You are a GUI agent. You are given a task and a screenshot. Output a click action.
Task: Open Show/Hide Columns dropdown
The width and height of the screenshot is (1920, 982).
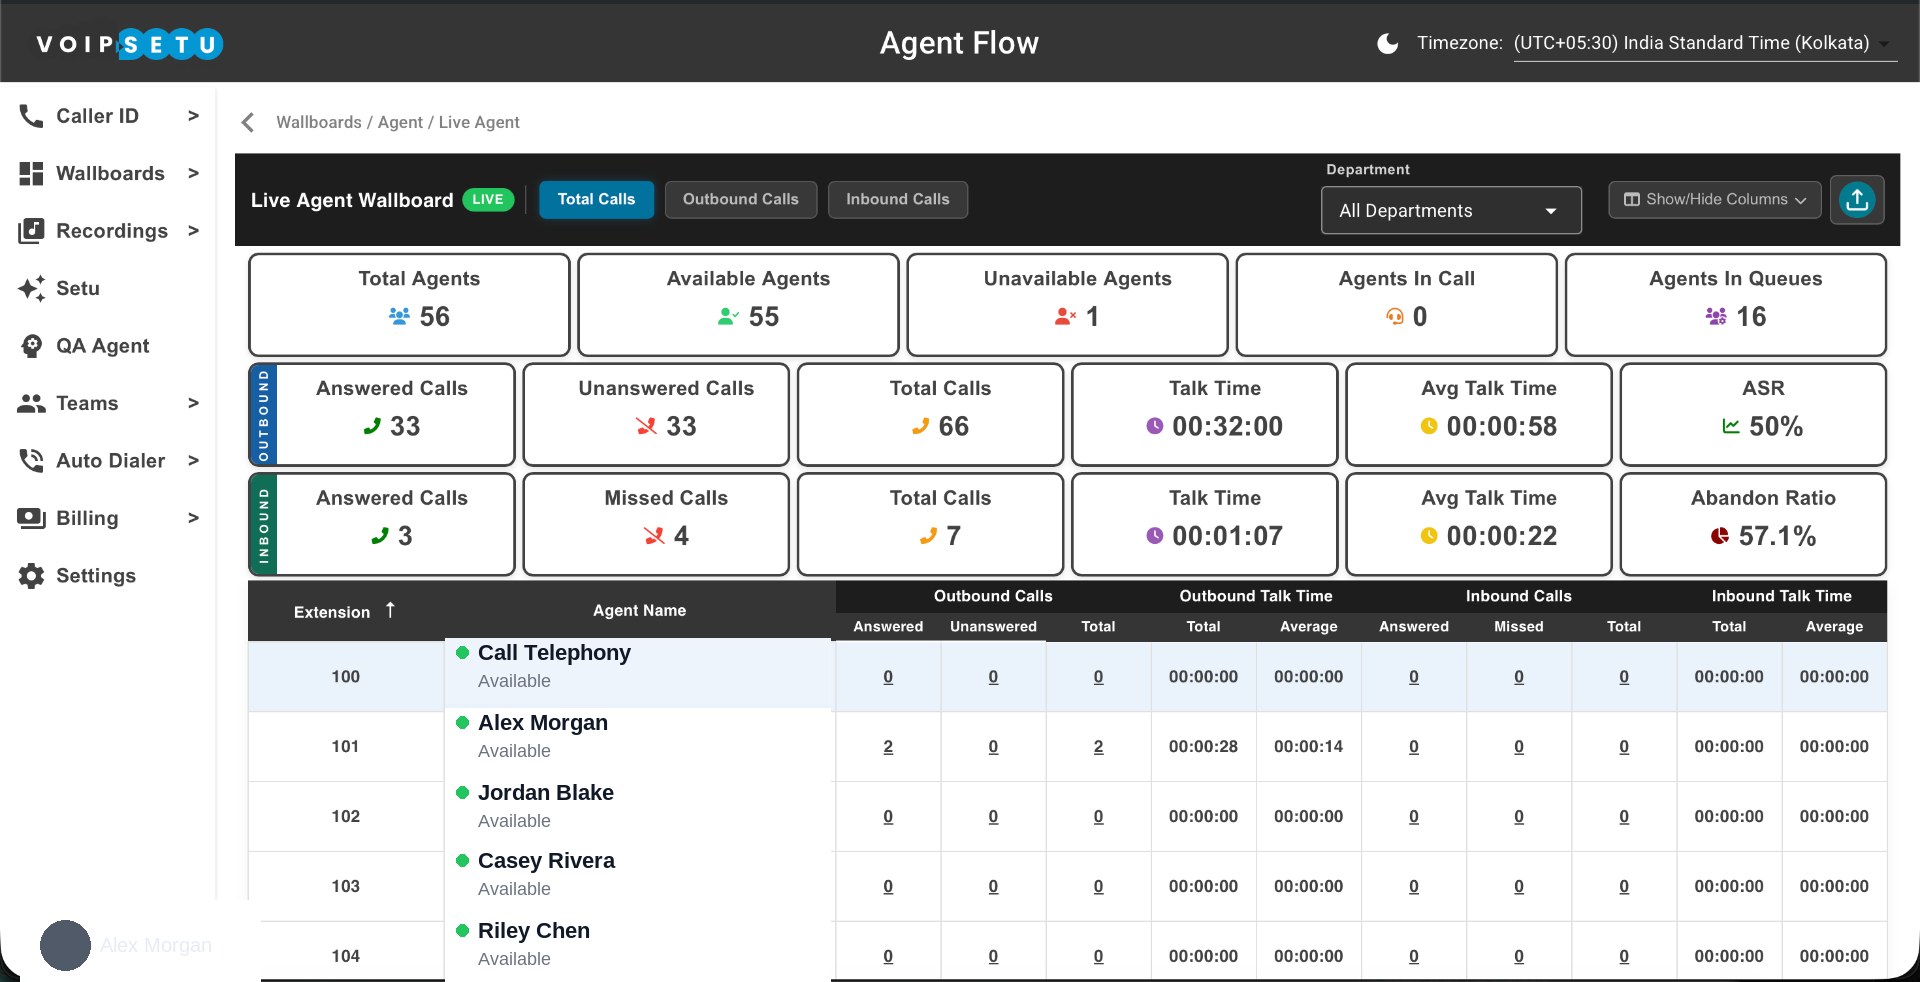click(1714, 199)
